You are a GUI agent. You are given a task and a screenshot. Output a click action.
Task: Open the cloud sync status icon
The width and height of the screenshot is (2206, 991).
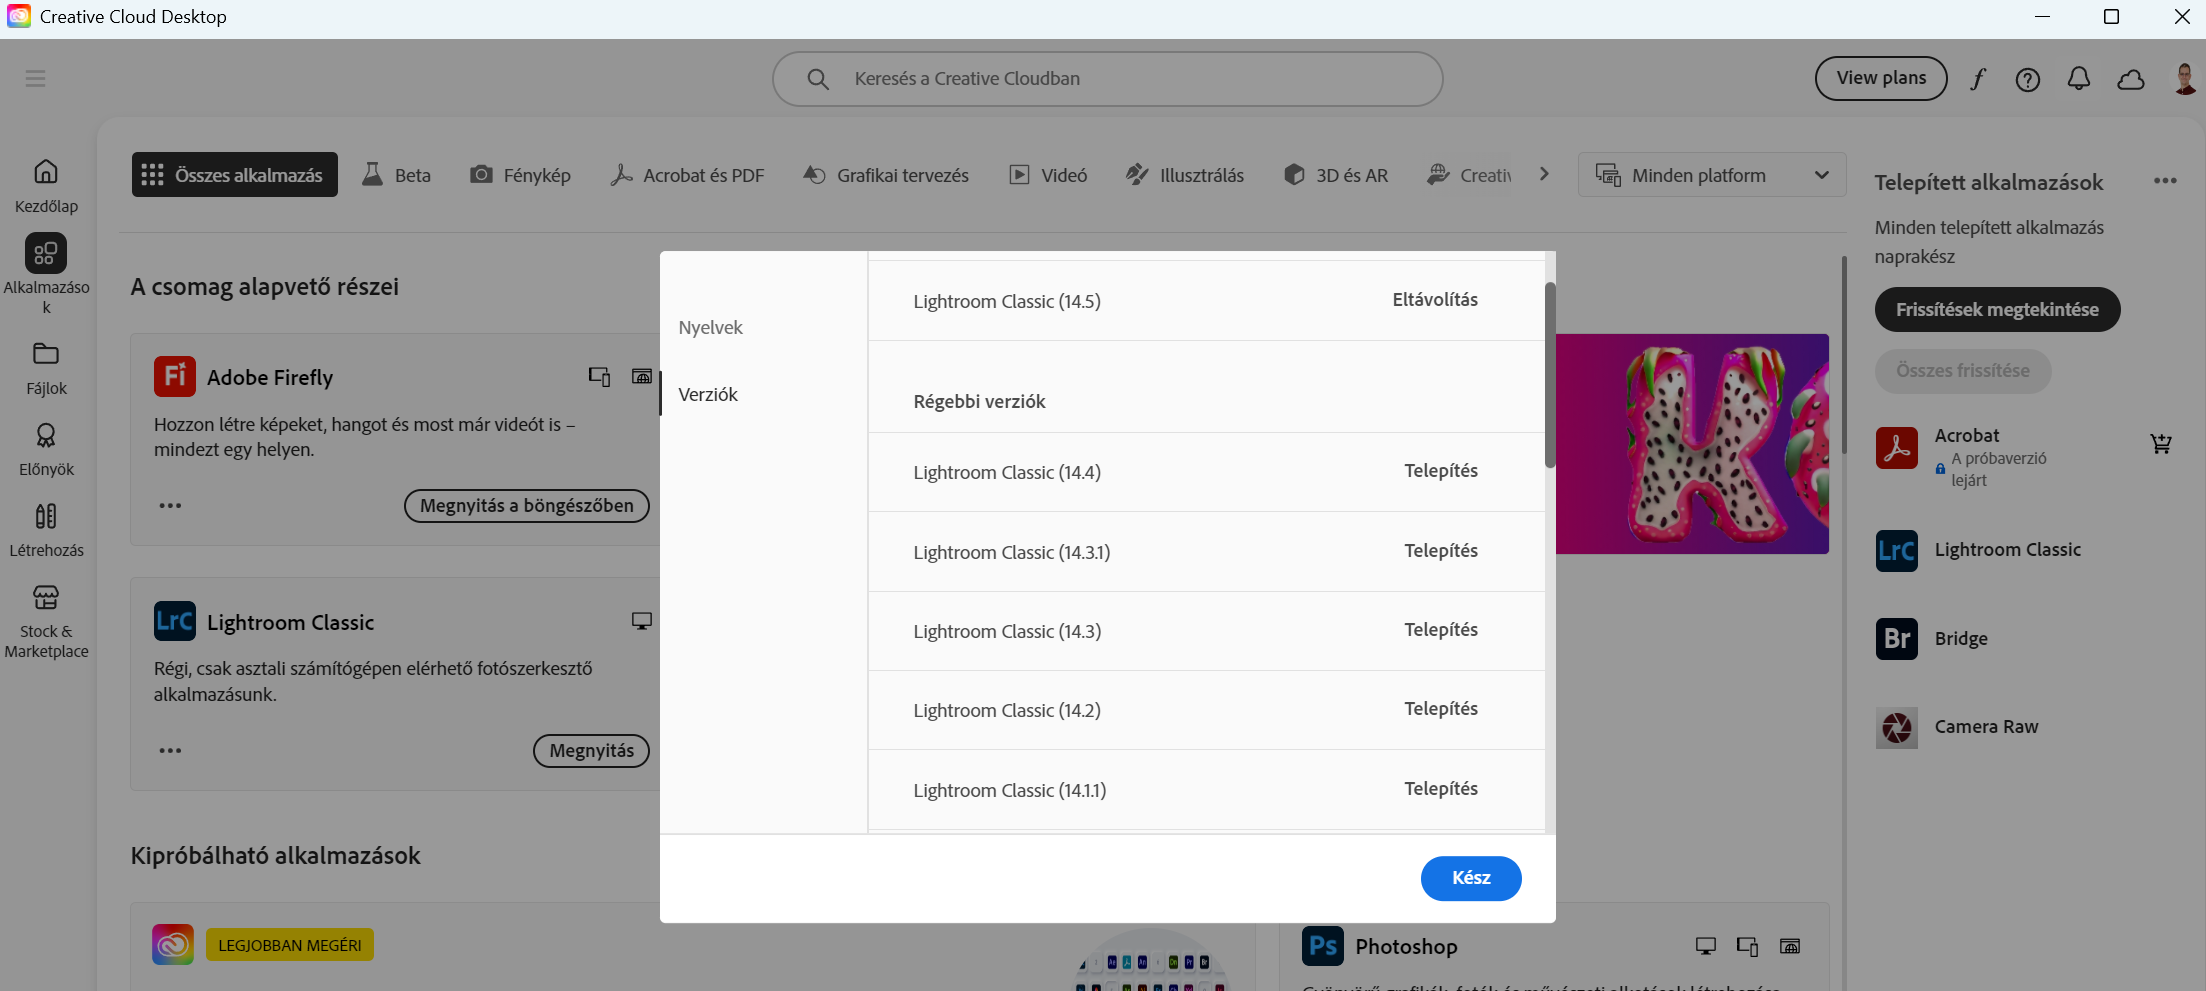click(x=2131, y=79)
